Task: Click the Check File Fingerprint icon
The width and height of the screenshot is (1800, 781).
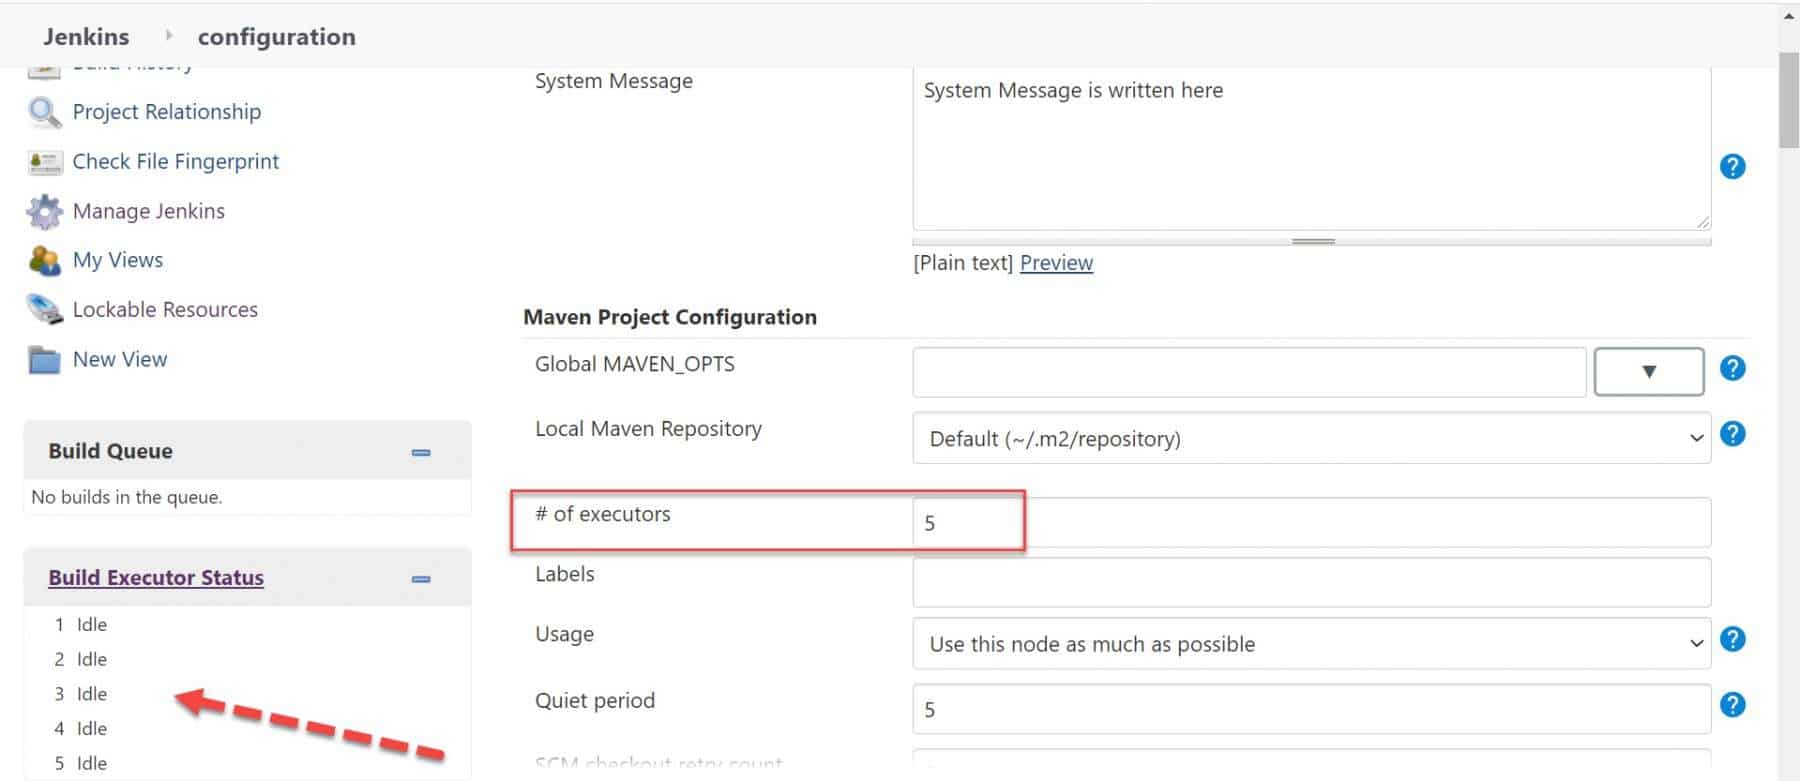Action: click(x=45, y=162)
